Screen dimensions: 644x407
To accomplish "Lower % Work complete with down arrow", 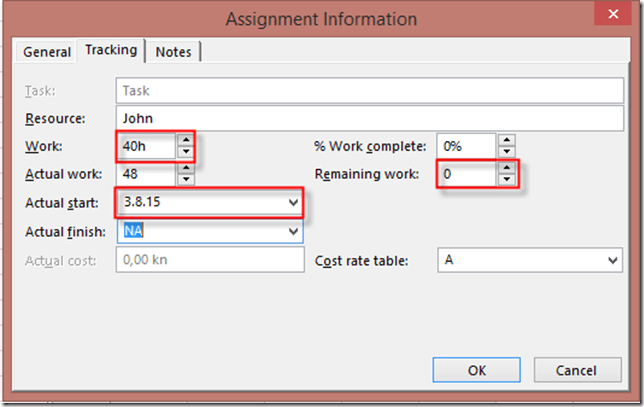I will click(507, 152).
